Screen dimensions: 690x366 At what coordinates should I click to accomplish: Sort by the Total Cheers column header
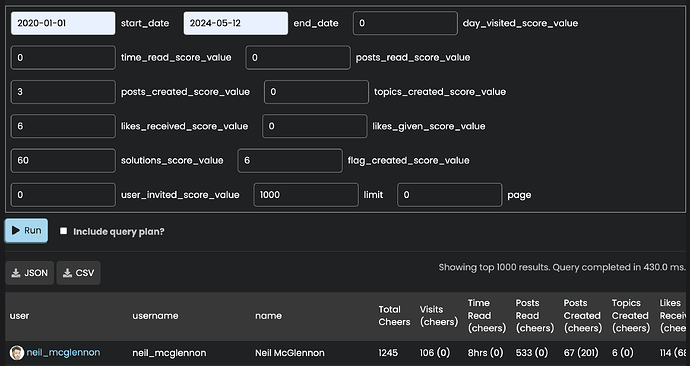[x=394, y=316]
